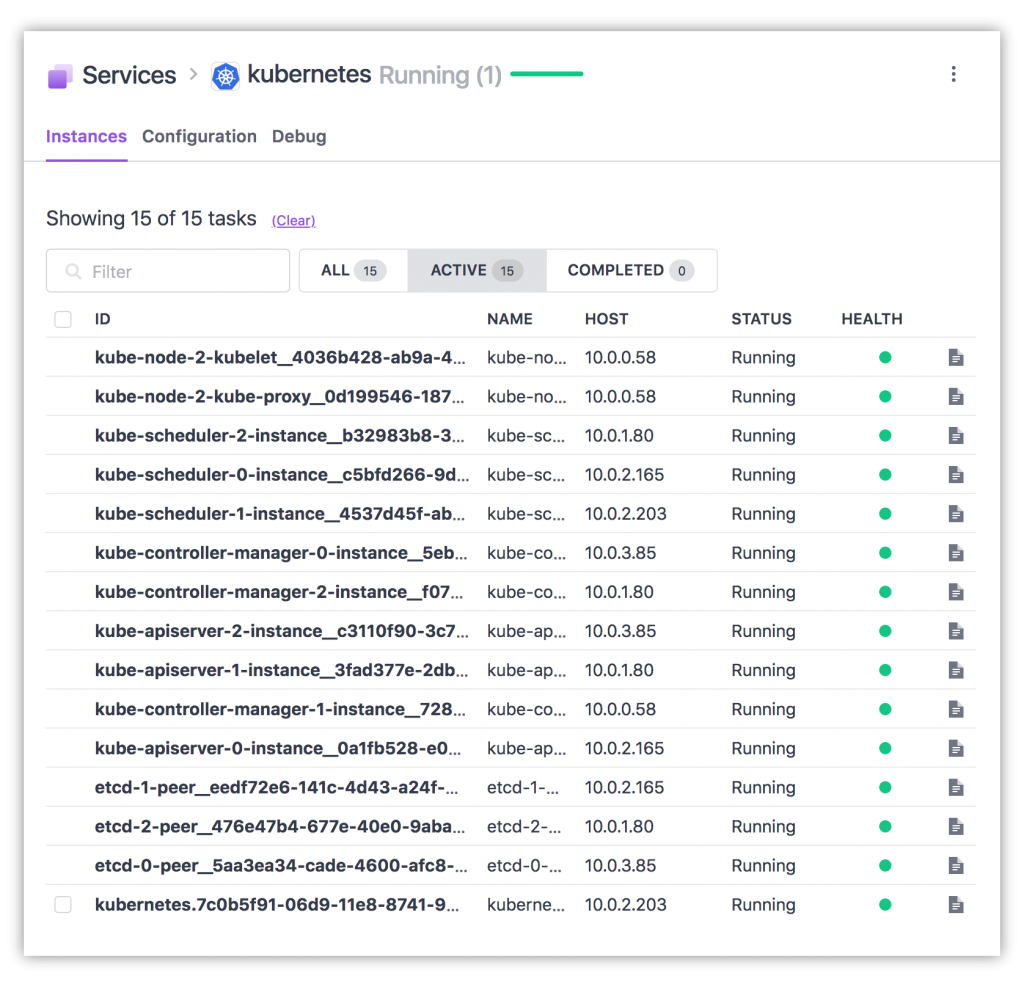Open logs icon for kube-scheduler-2-instance task
Image resolution: width=1024 pixels, height=987 pixels.
click(x=955, y=436)
